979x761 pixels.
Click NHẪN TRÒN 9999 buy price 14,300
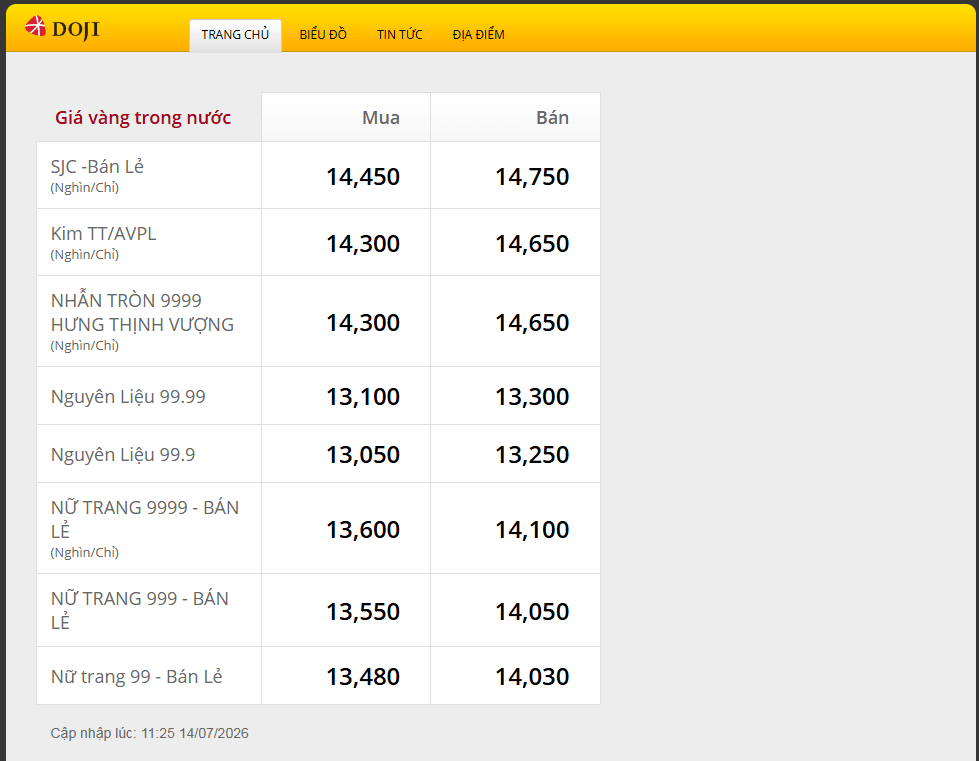[x=363, y=323]
